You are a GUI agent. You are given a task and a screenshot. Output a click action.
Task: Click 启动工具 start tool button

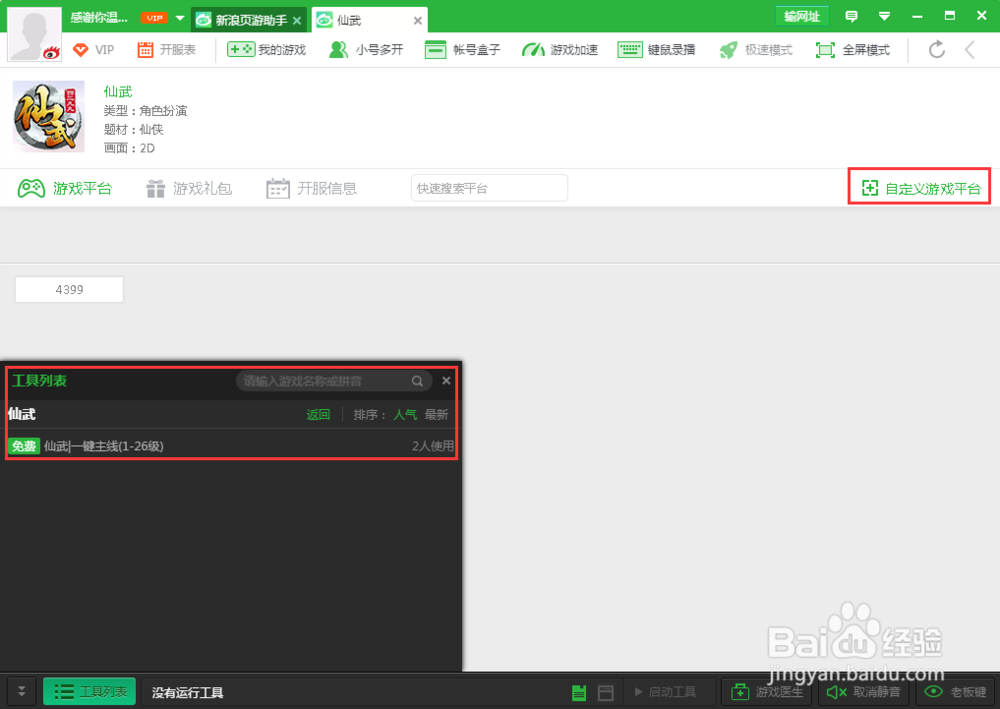pos(665,692)
